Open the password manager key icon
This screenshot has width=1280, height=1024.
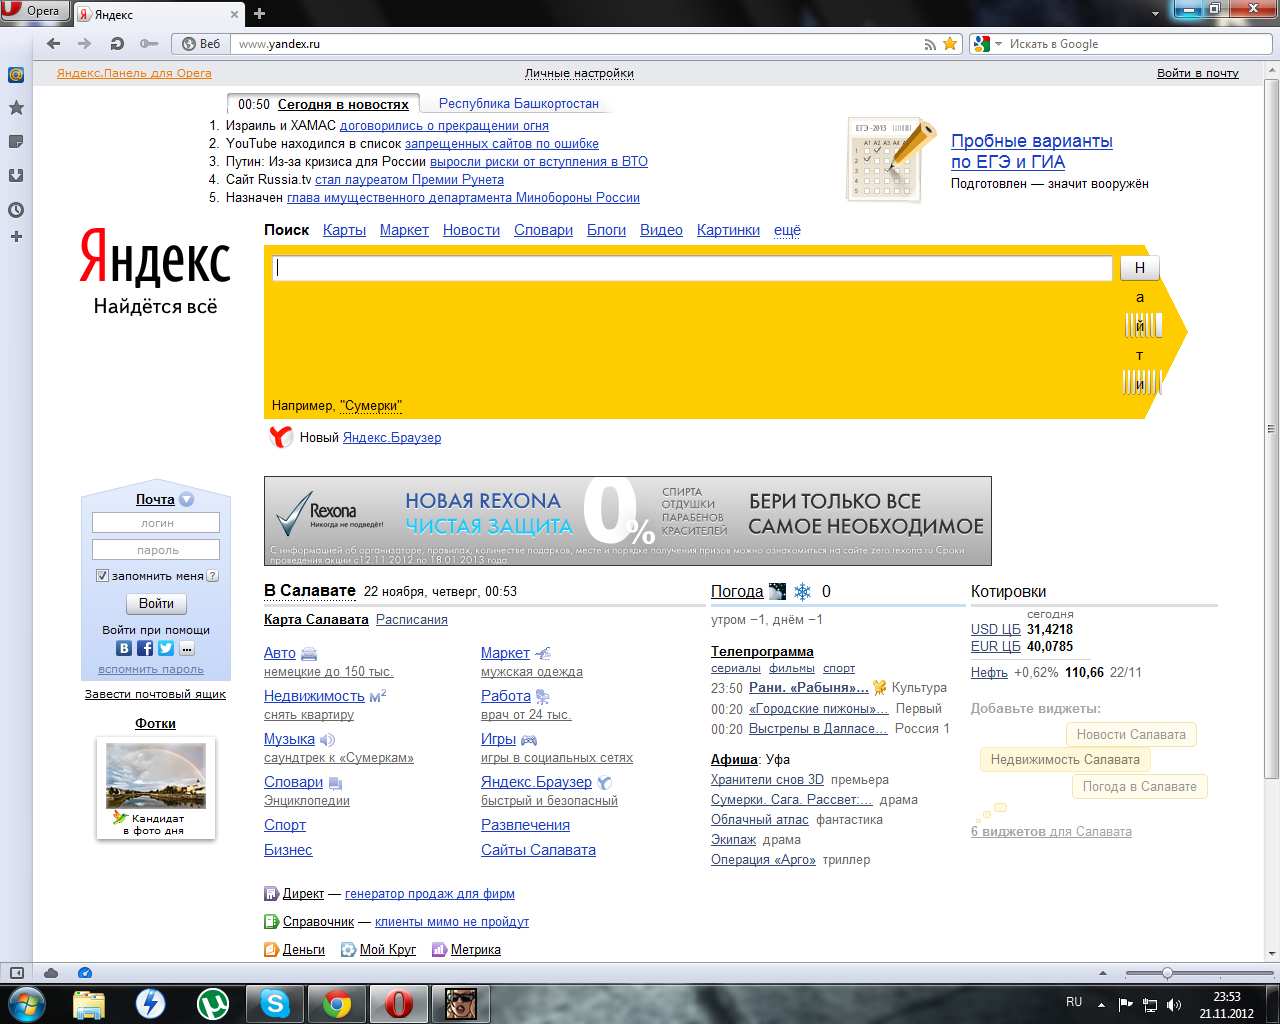149,44
